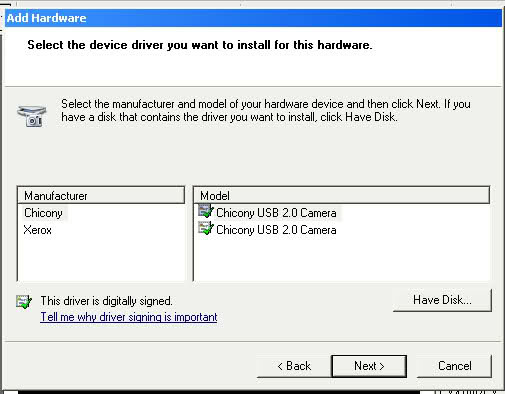
Task: Open the 'Tell me why driver signing is important' link
Action: 129,317
